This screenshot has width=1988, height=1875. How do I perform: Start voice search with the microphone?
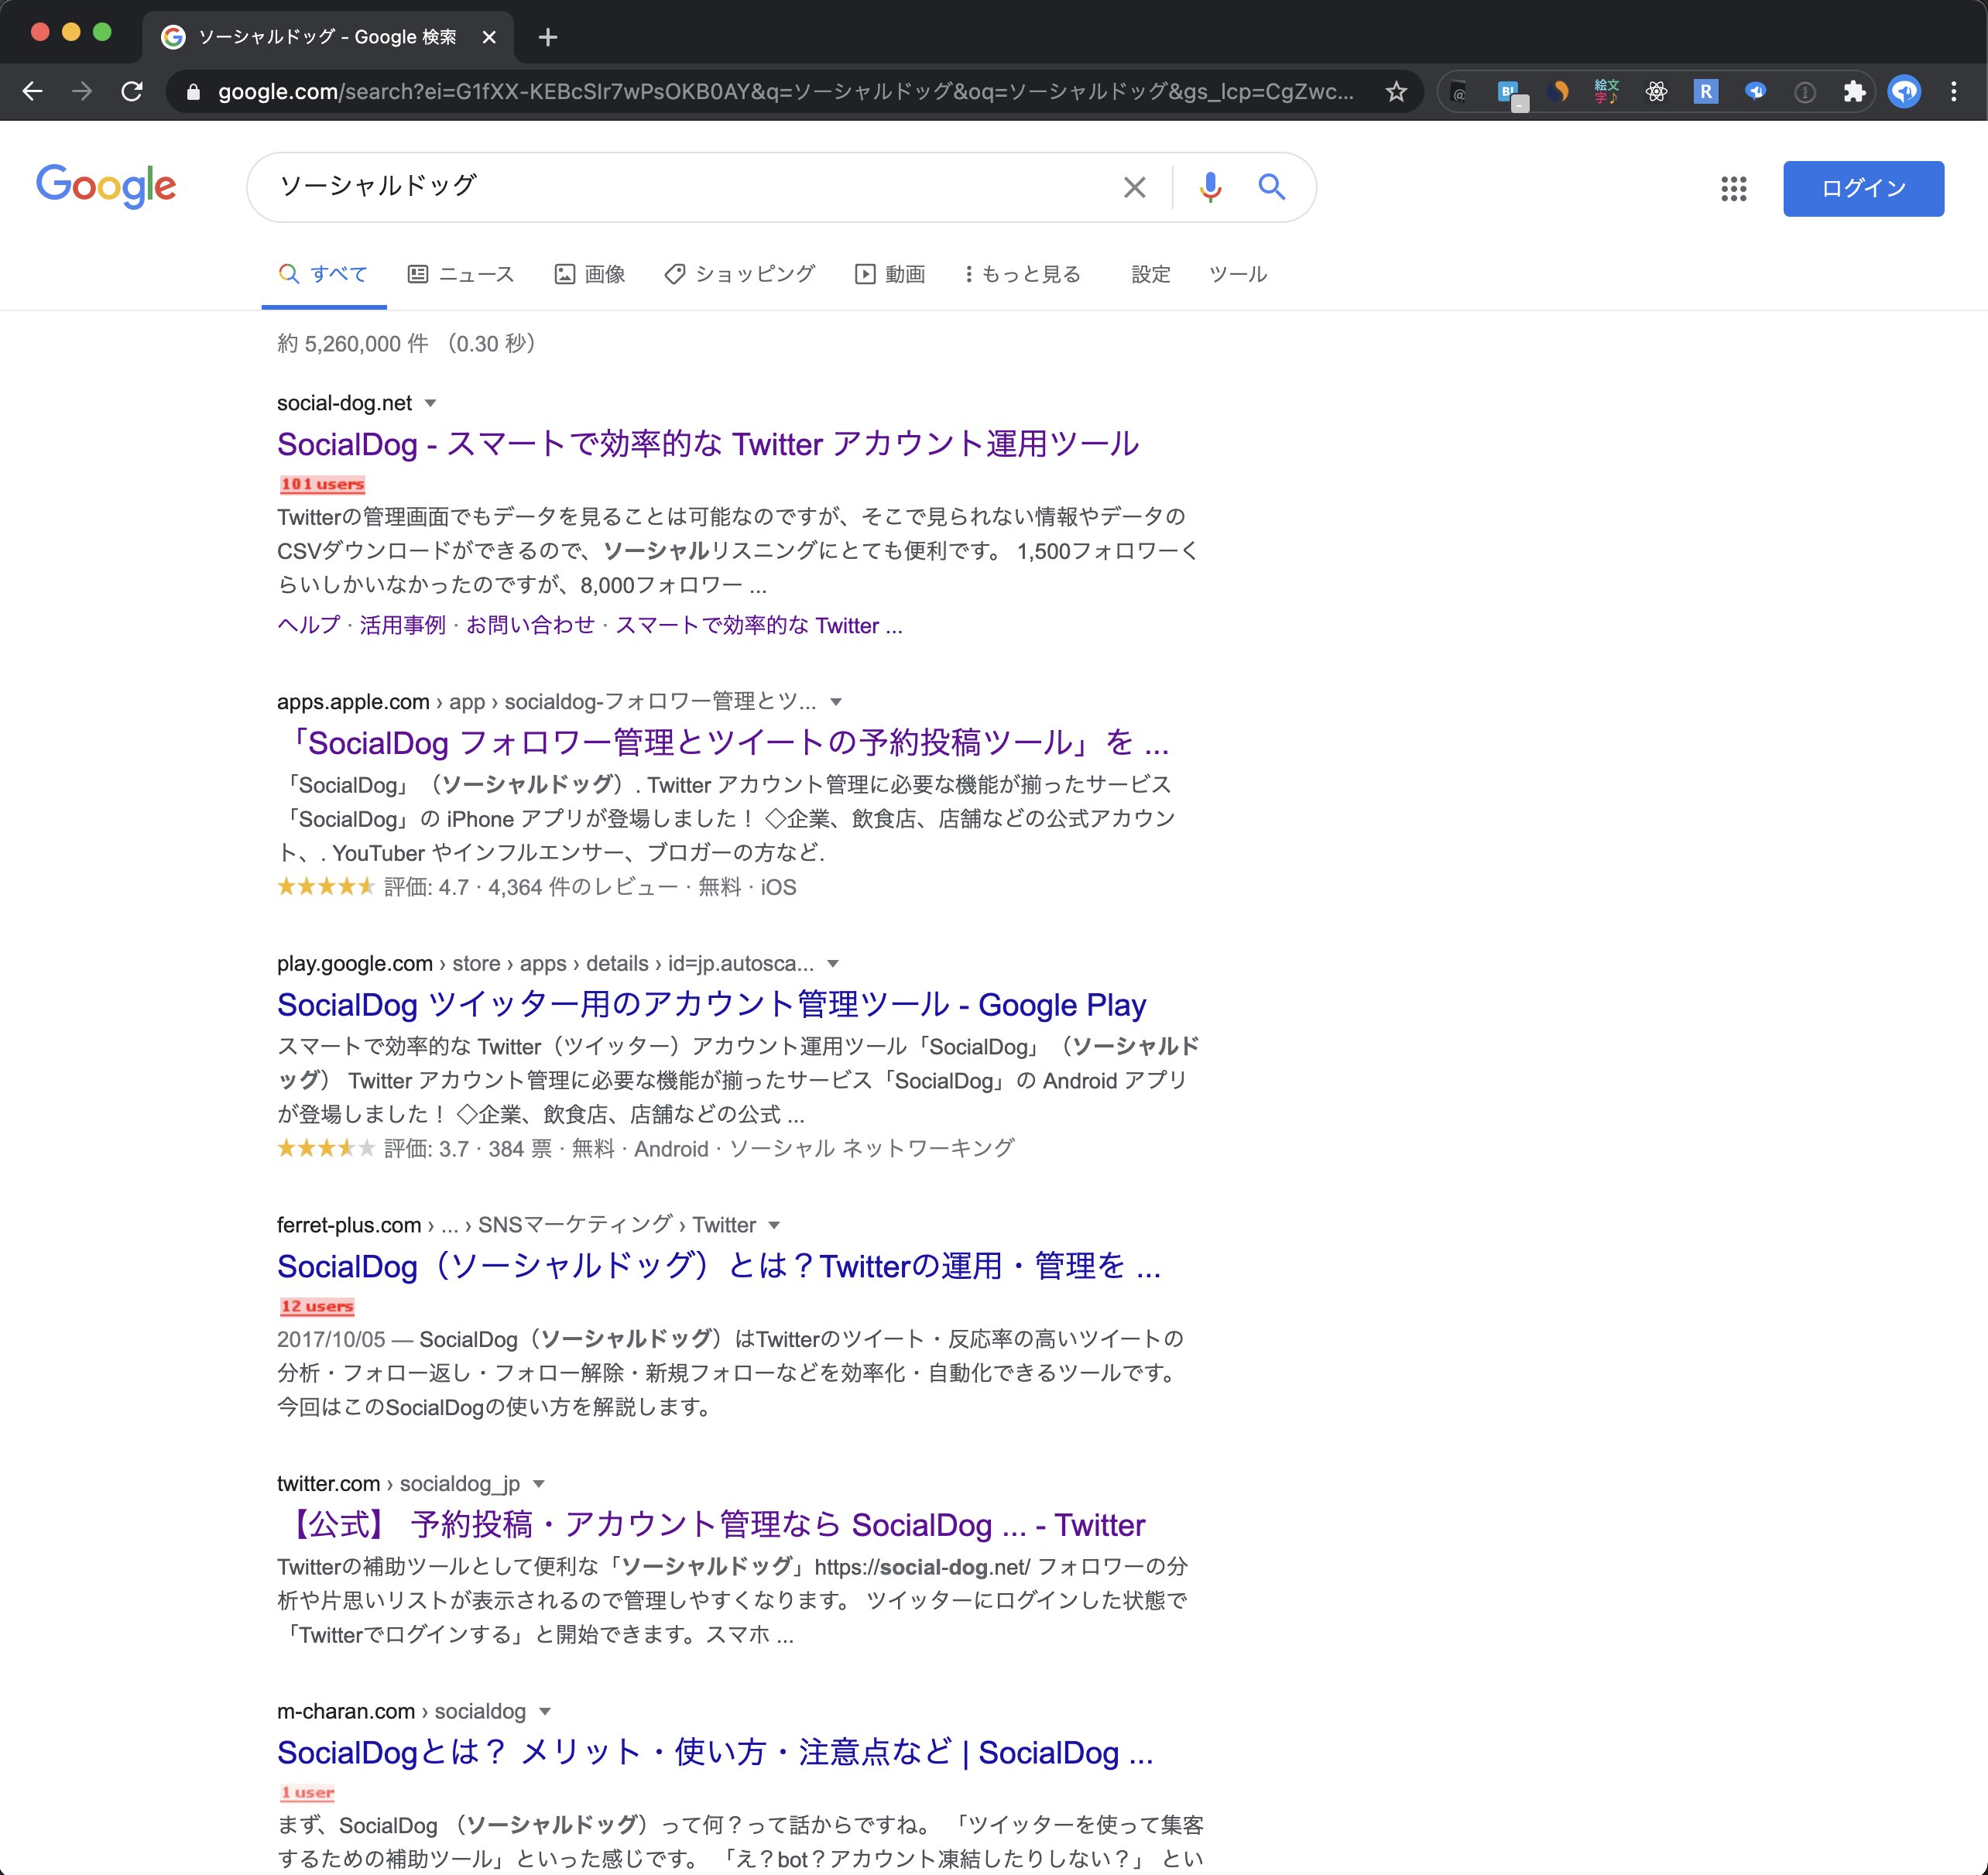tap(1210, 187)
